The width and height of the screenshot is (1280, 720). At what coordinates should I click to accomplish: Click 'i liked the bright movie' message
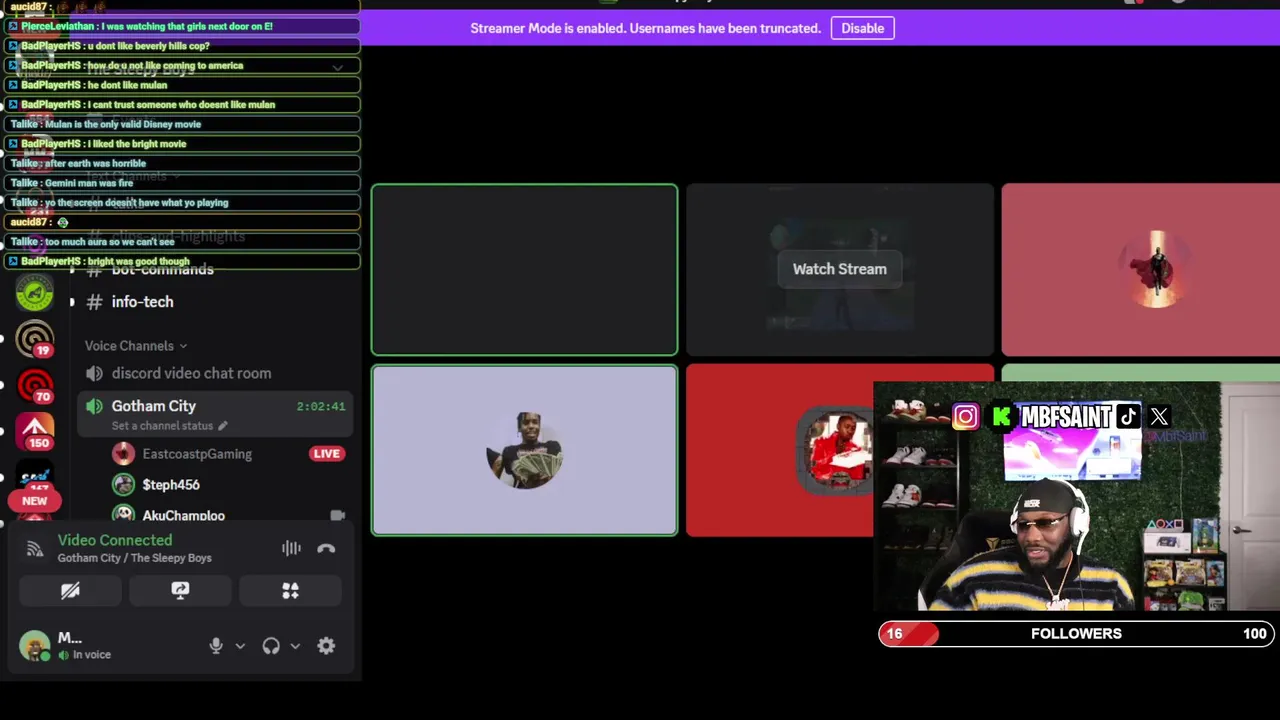point(181,144)
